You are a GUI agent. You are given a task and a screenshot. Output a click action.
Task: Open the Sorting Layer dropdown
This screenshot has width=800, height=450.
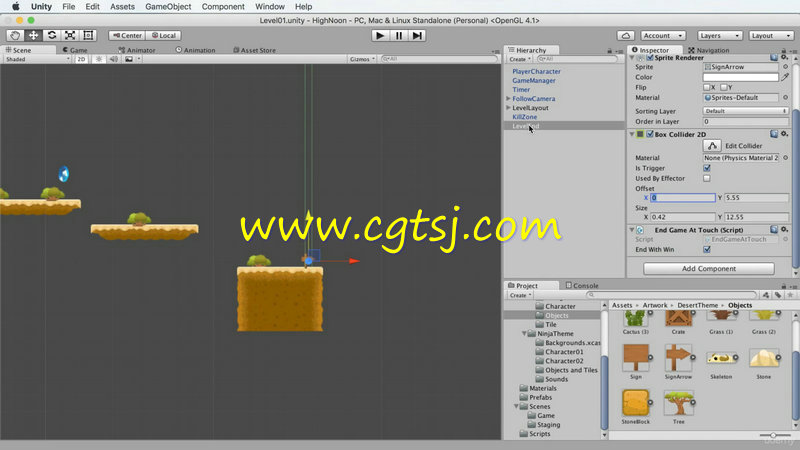(745, 111)
